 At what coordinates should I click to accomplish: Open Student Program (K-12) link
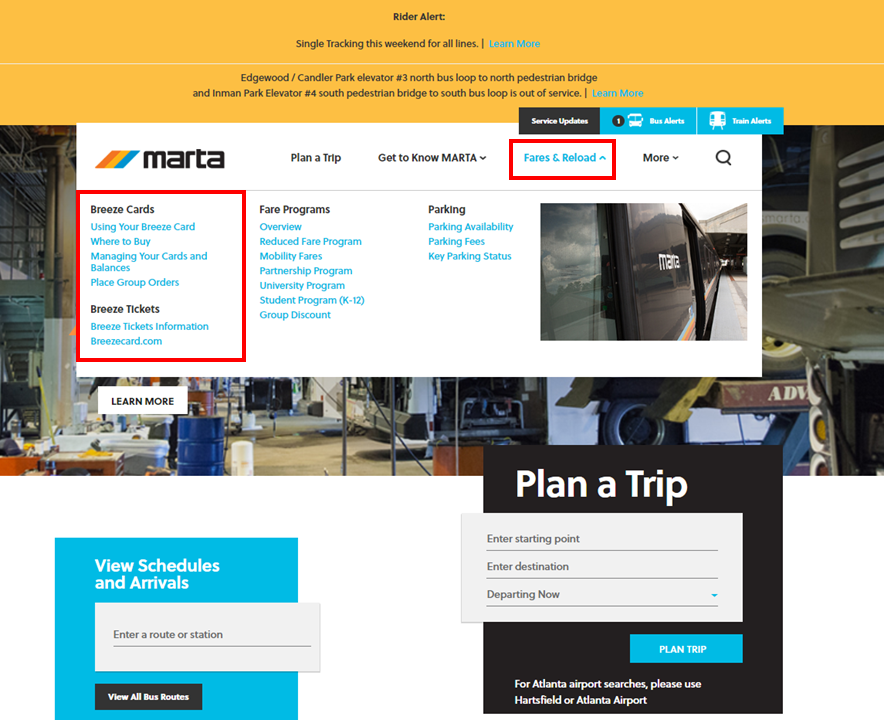(312, 300)
